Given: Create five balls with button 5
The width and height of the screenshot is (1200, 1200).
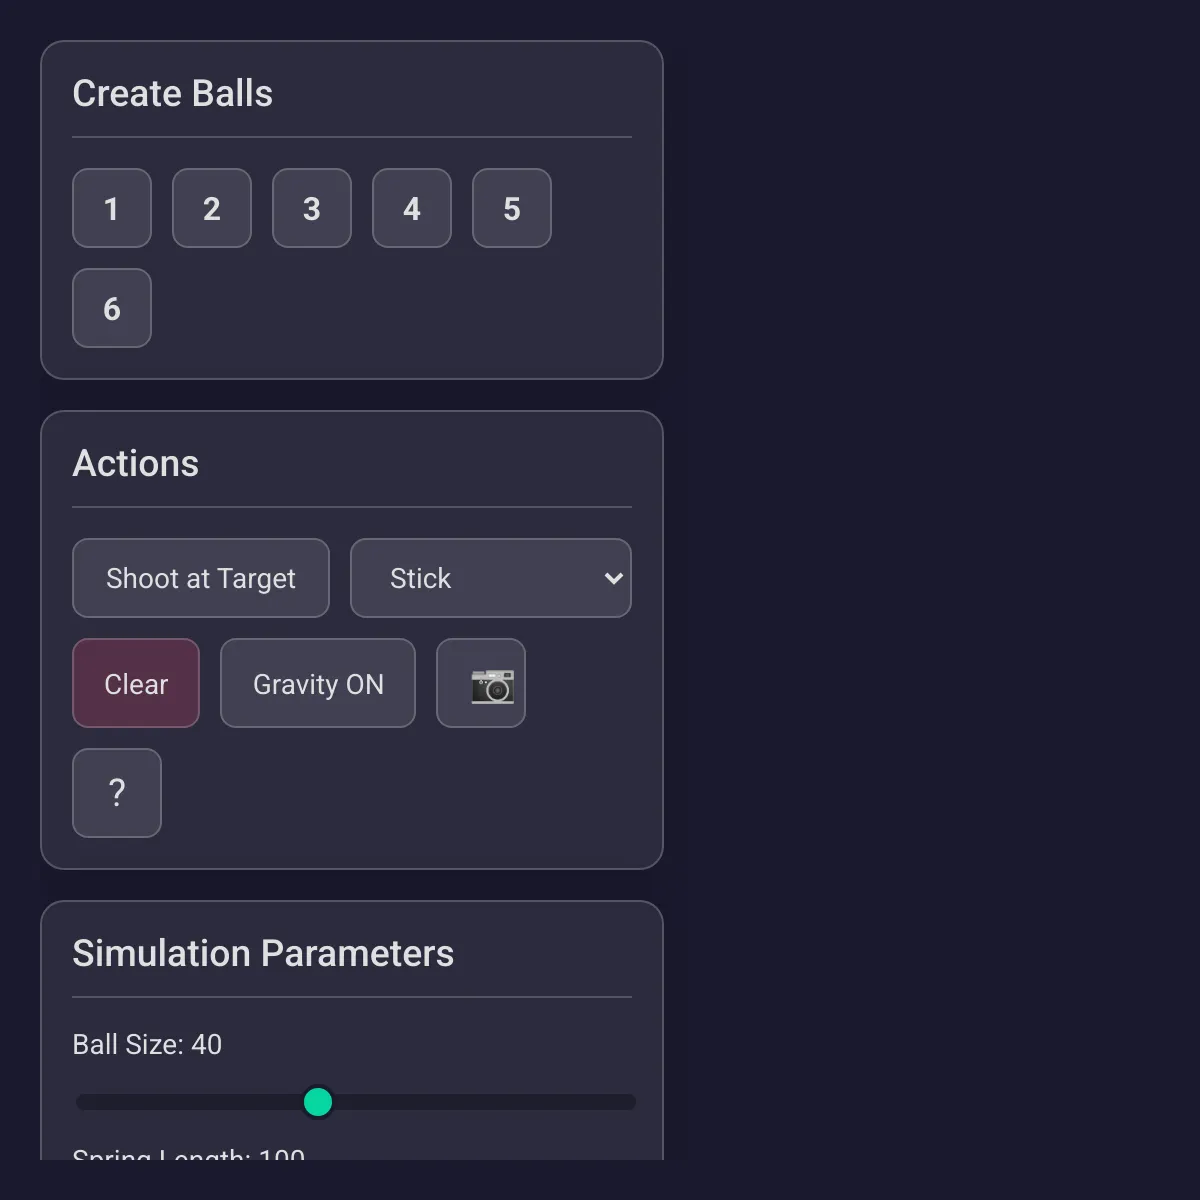Looking at the screenshot, I should tap(511, 208).
